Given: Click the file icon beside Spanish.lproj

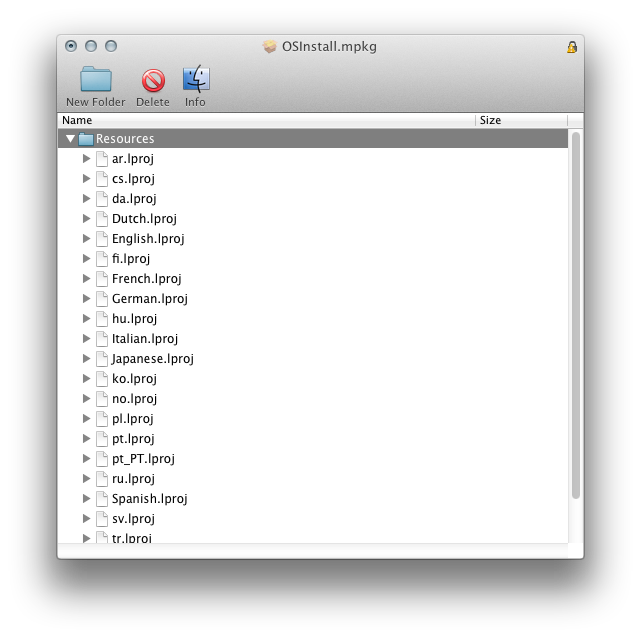Looking at the screenshot, I should [102, 499].
